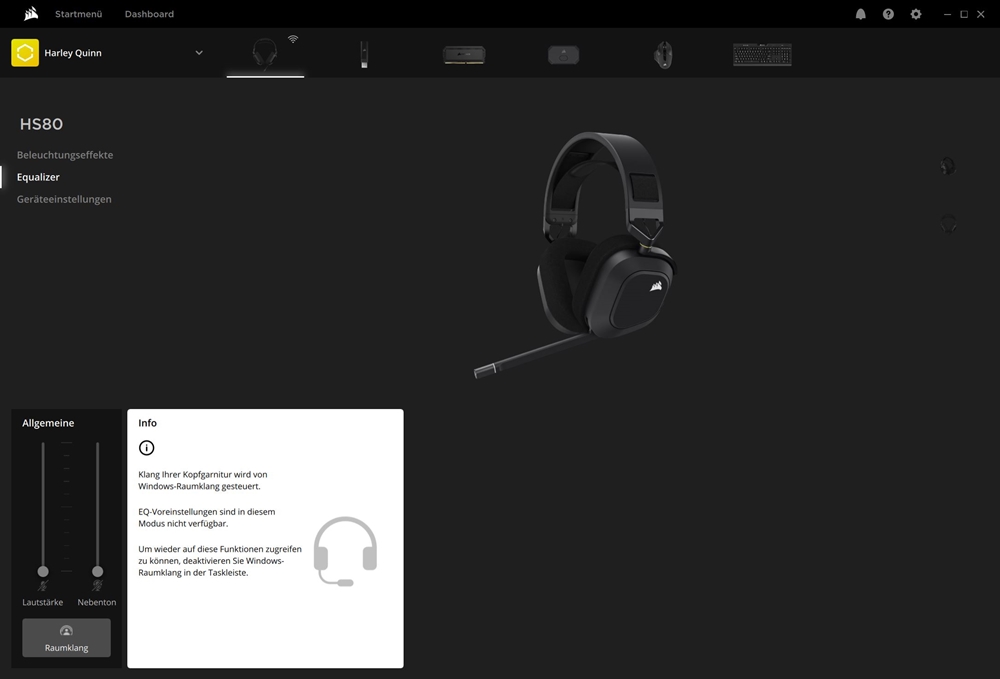Open the help question mark icon
Screen dimensions: 1000x679
pos(888,14)
